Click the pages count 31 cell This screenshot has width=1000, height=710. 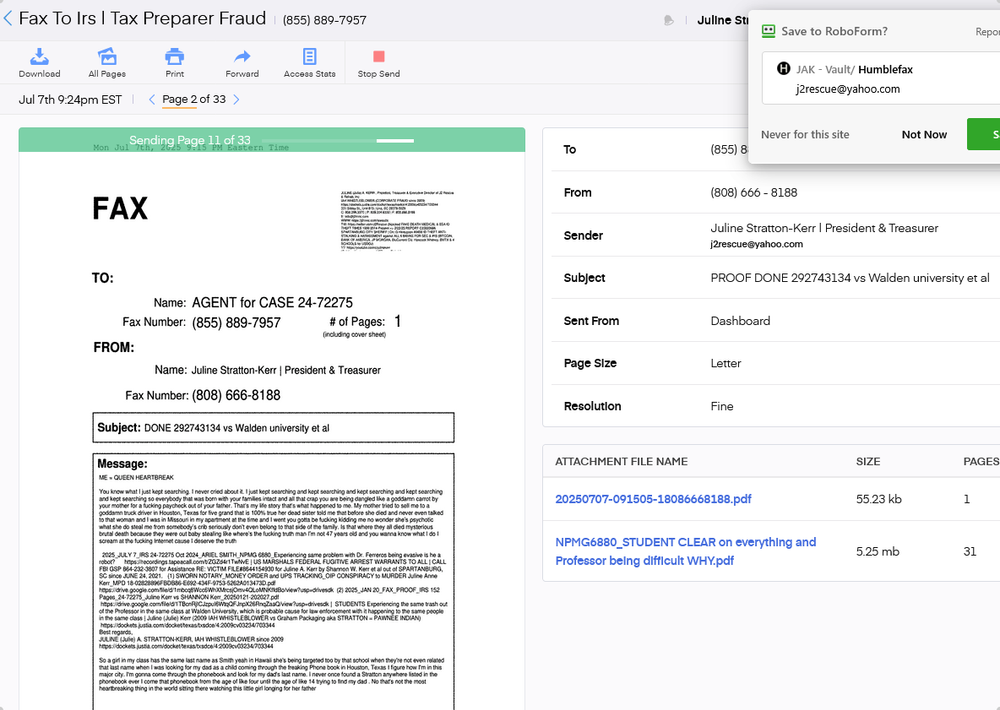[x=970, y=551]
